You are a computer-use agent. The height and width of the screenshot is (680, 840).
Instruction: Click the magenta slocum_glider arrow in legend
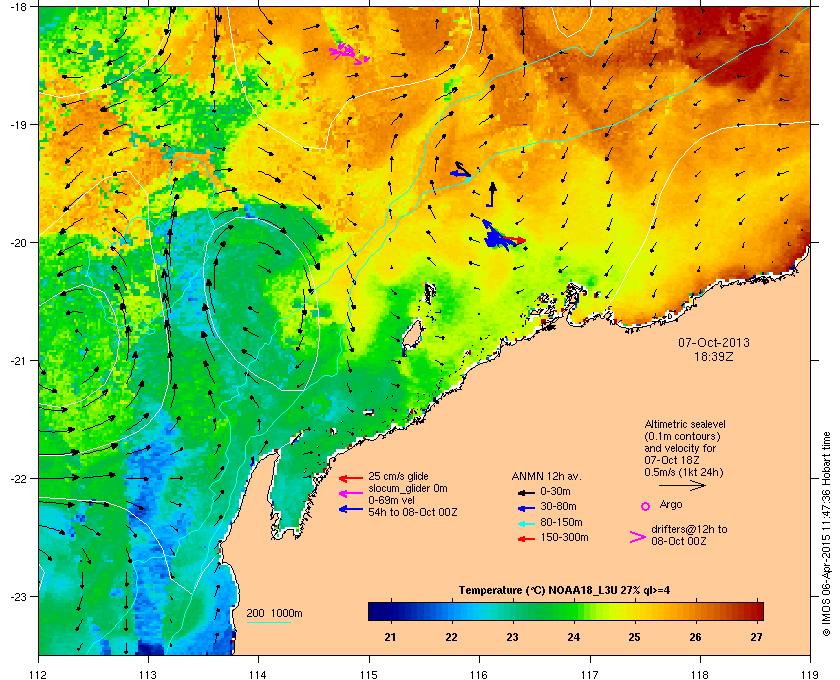point(351,494)
